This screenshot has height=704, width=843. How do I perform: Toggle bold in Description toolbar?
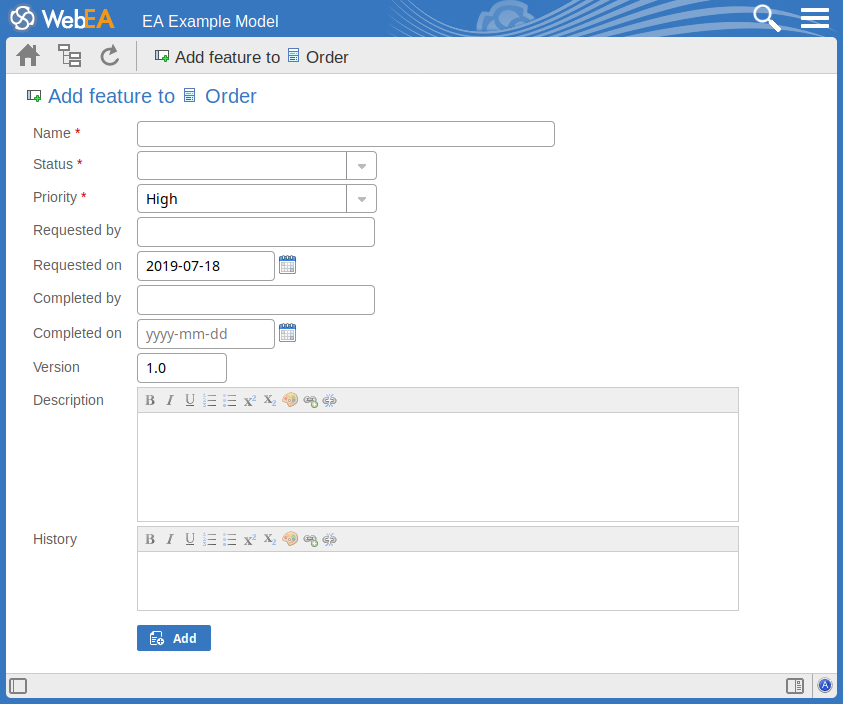150,400
